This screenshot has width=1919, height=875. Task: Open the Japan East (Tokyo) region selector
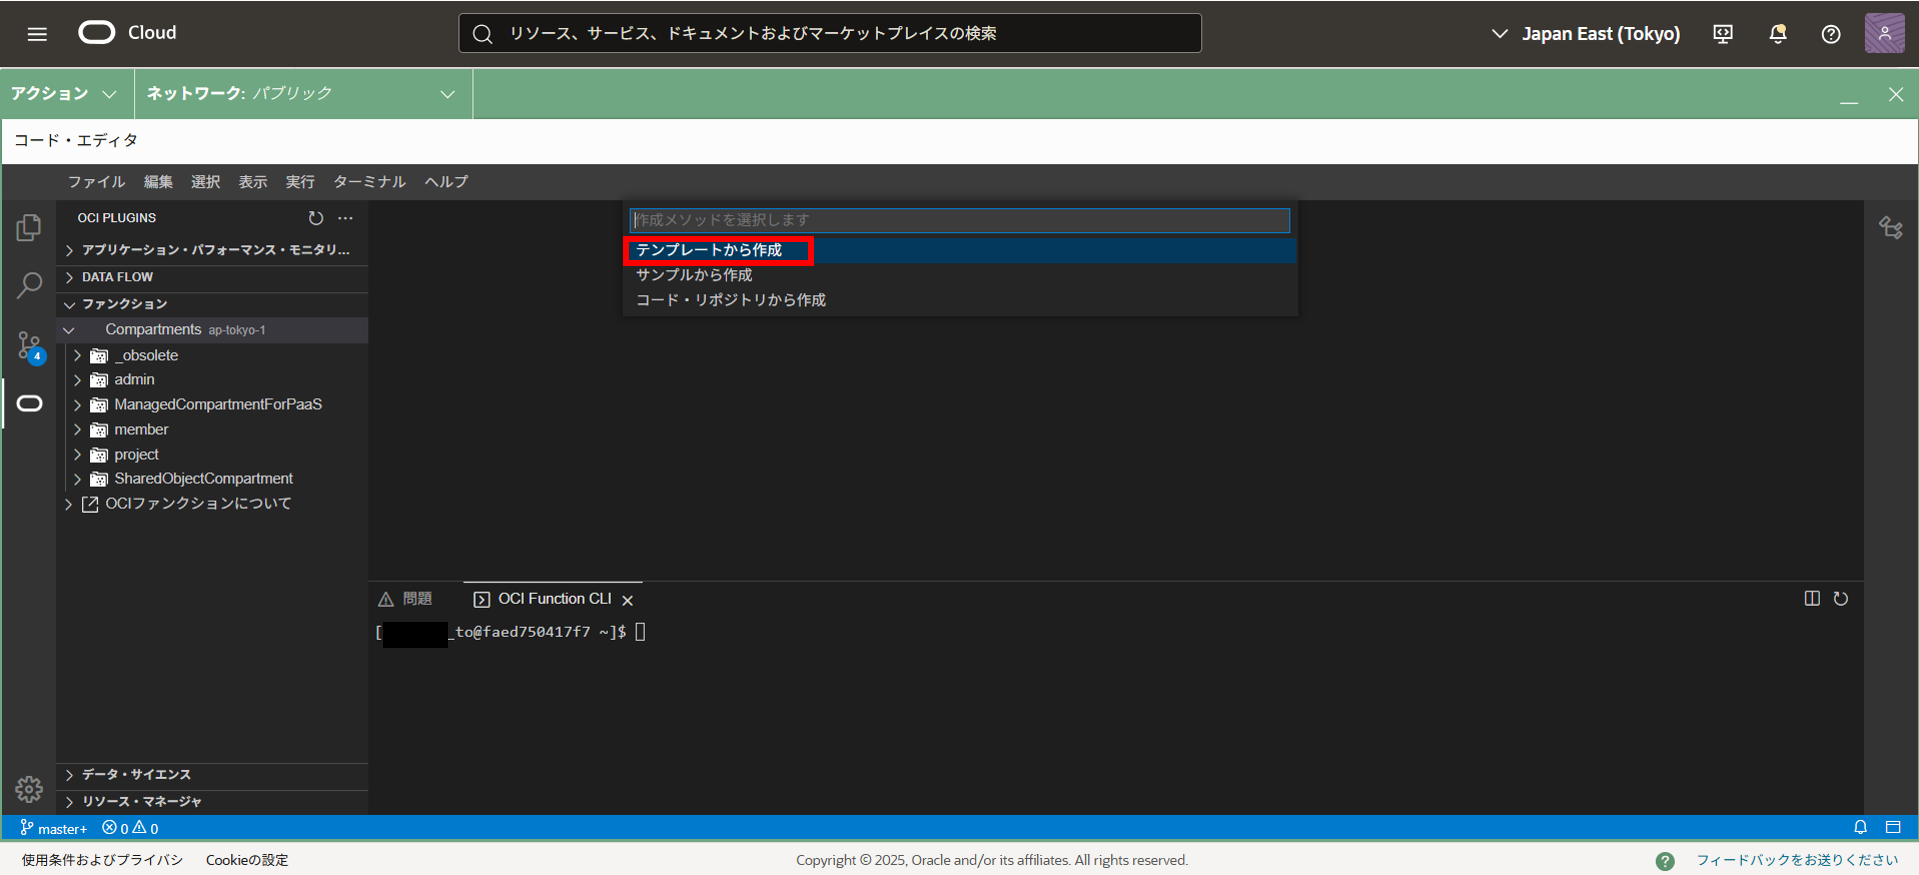tap(1585, 34)
